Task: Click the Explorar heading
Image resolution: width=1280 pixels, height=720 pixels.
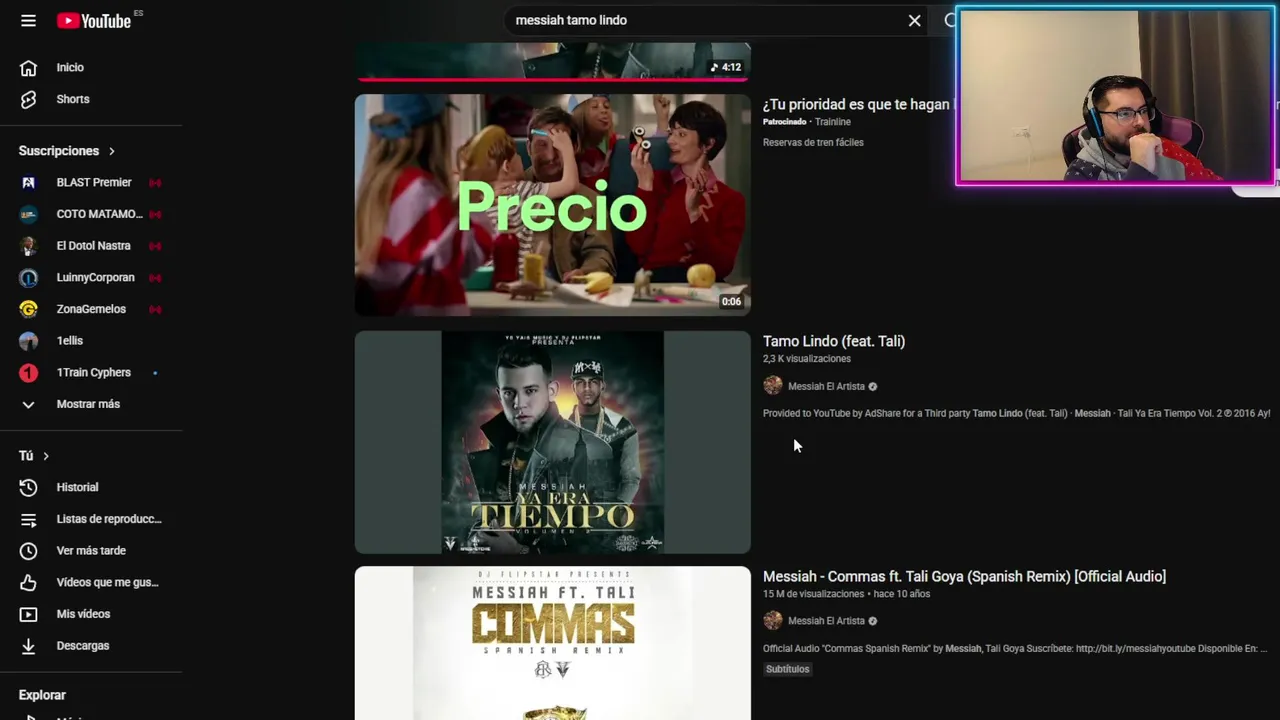Action: click(42, 695)
